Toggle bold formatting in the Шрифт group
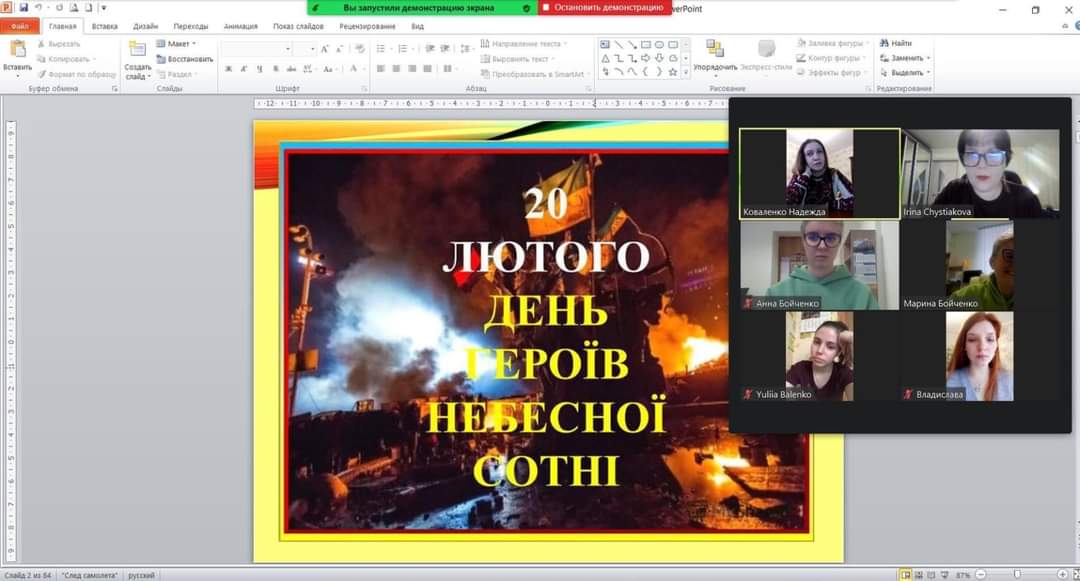 tap(228, 69)
